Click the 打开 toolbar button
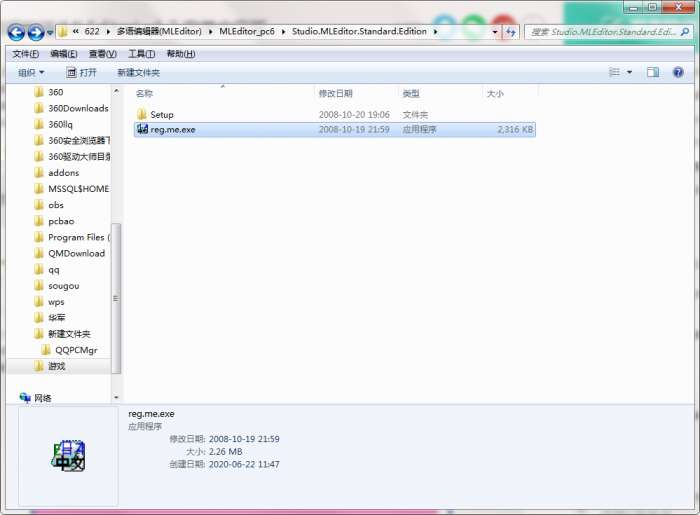 [x=81, y=72]
